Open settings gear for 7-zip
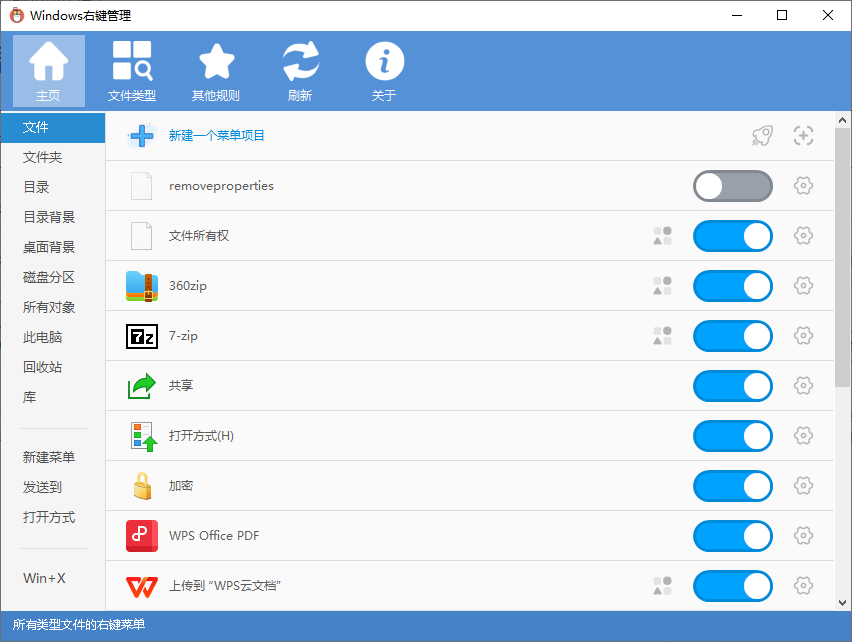The image size is (852, 642). pos(803,336)
